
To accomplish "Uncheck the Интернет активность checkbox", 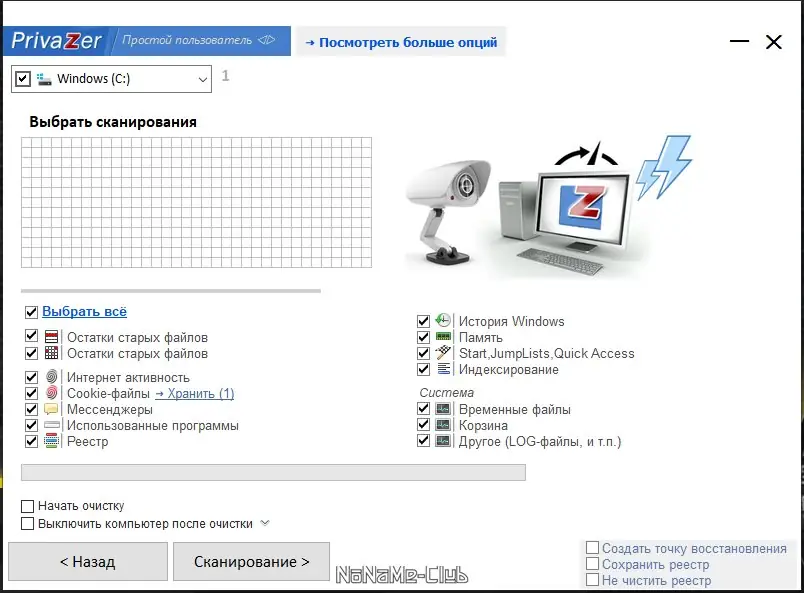I will click(31, 377).
